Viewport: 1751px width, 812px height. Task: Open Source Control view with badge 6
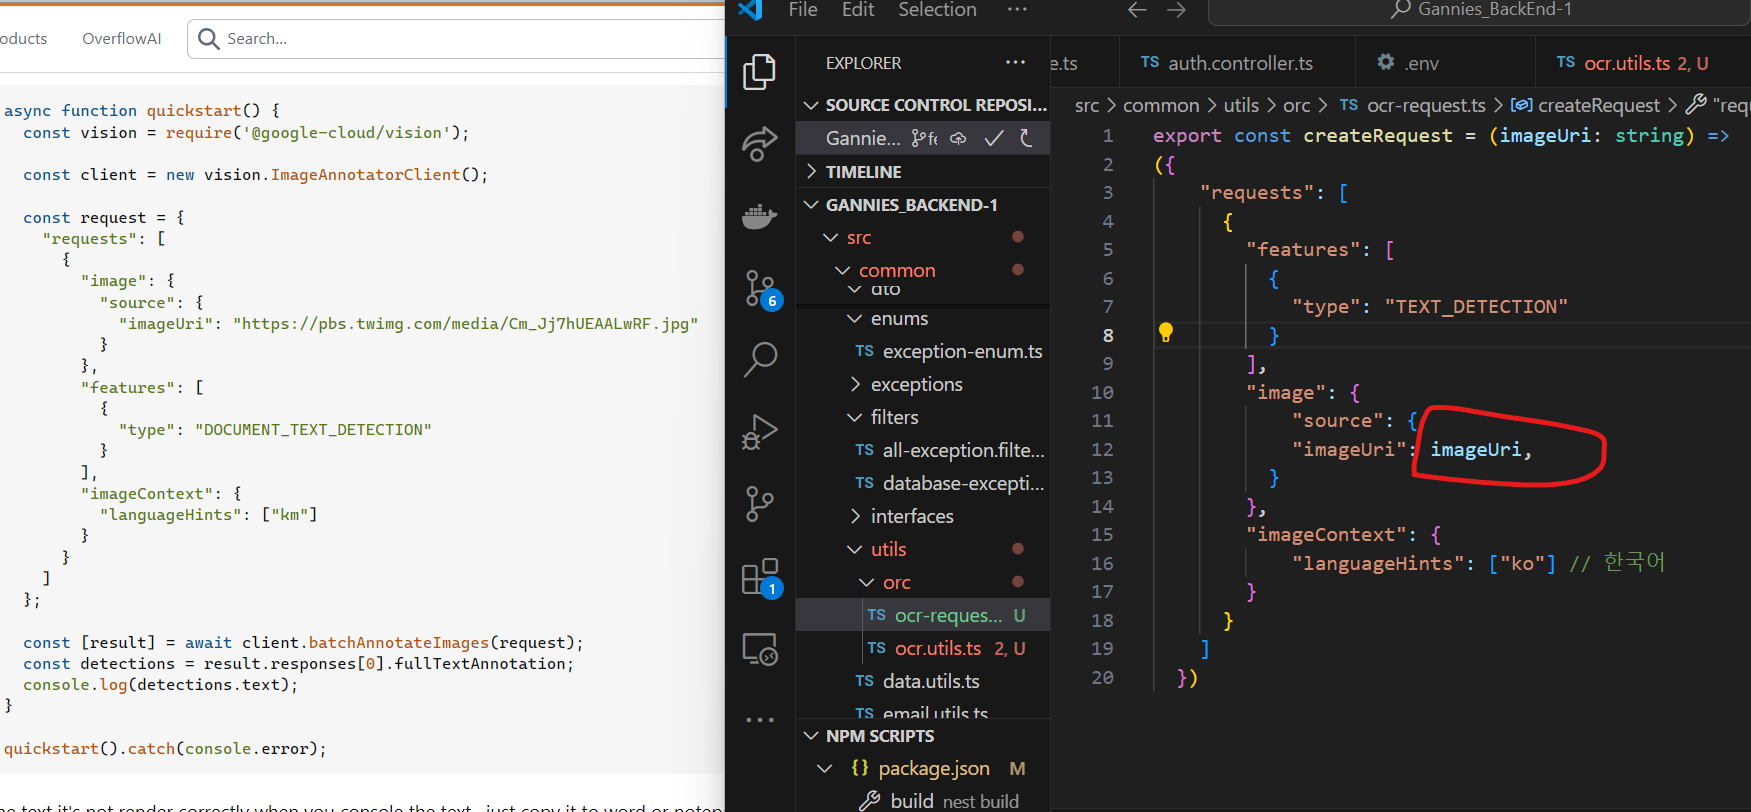(x=762, y=289)
